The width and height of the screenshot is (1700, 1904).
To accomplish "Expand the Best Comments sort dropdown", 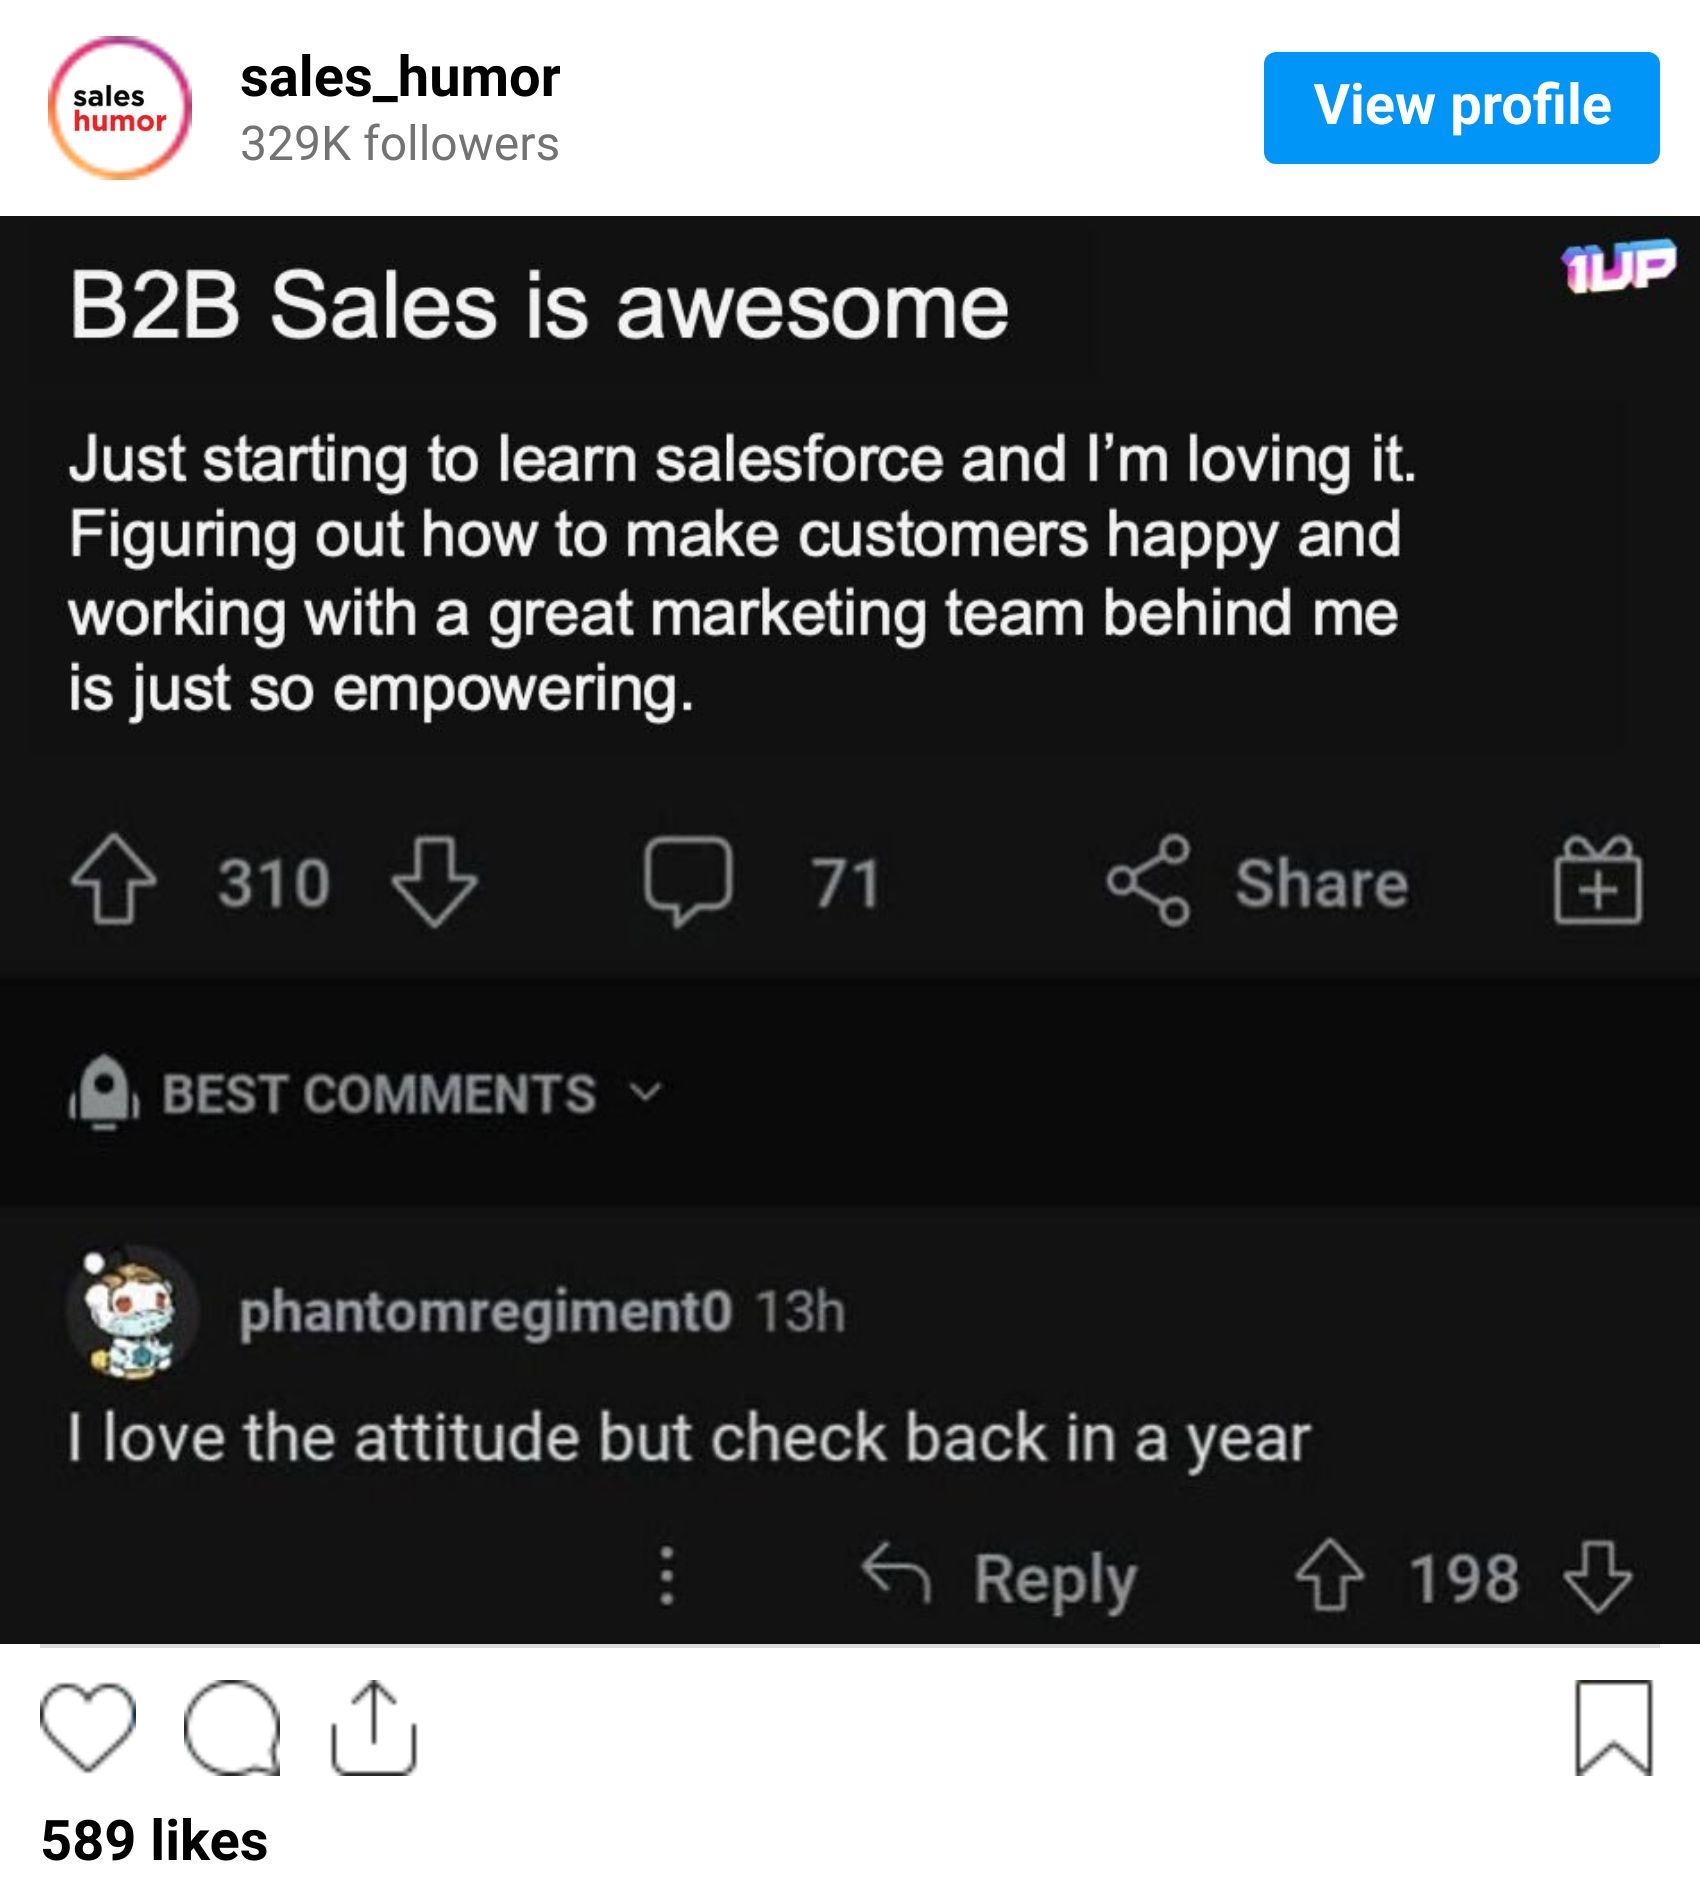I will pos(646,1092).
